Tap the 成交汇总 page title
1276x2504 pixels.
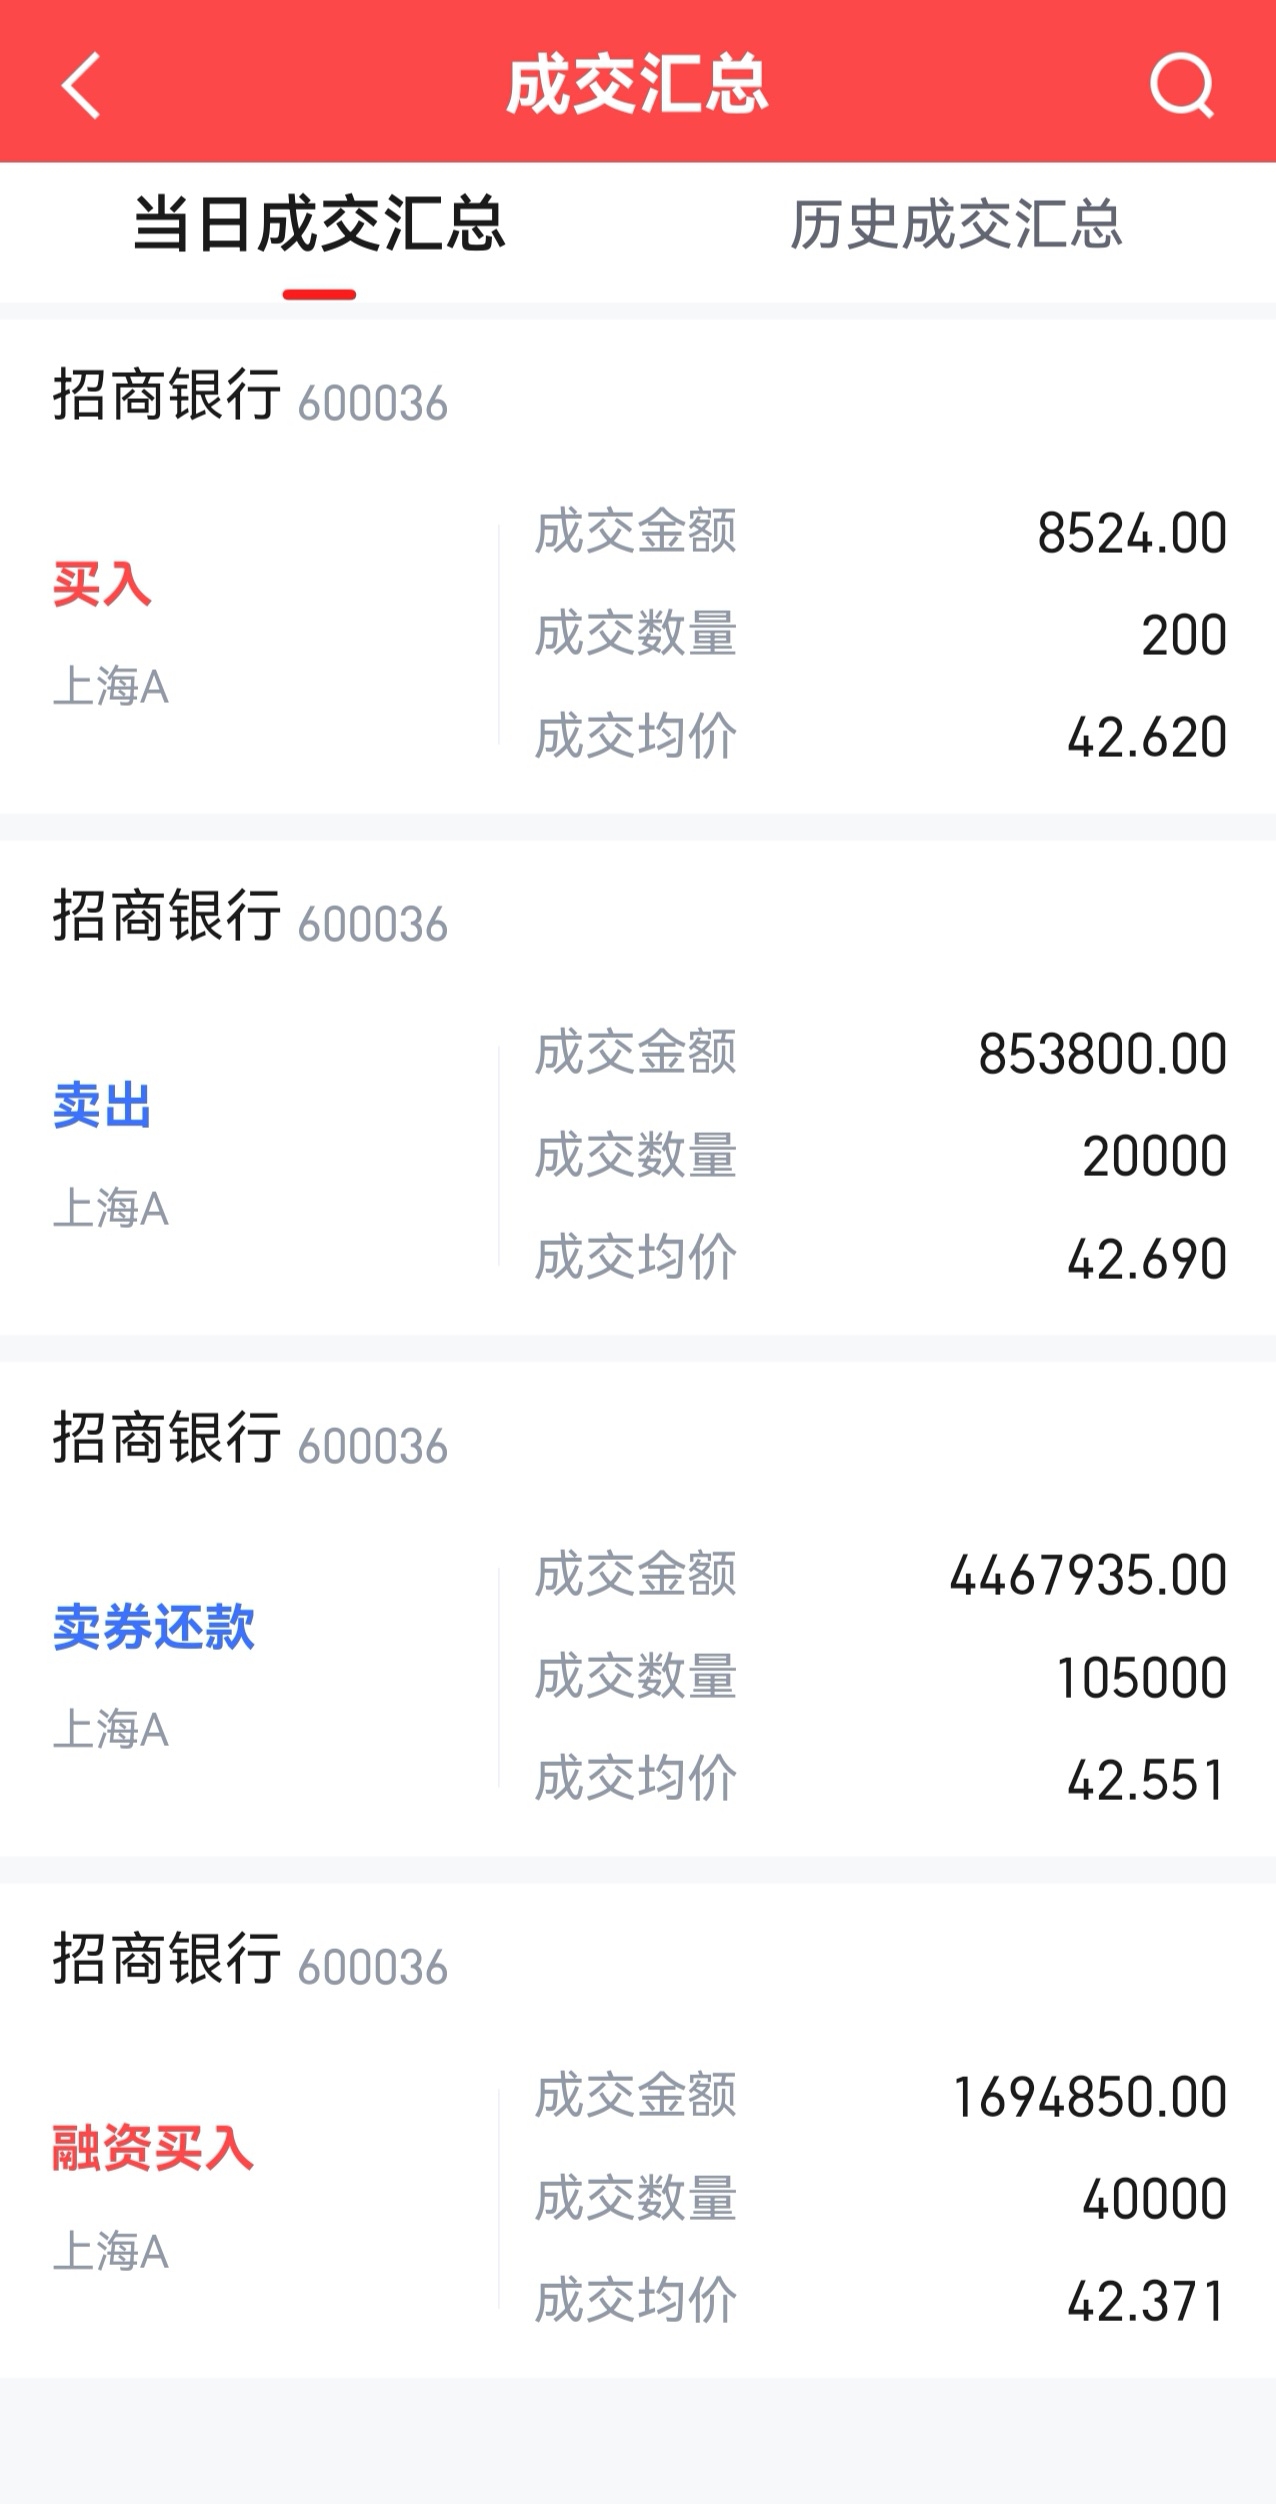click(x=637, y=86)
